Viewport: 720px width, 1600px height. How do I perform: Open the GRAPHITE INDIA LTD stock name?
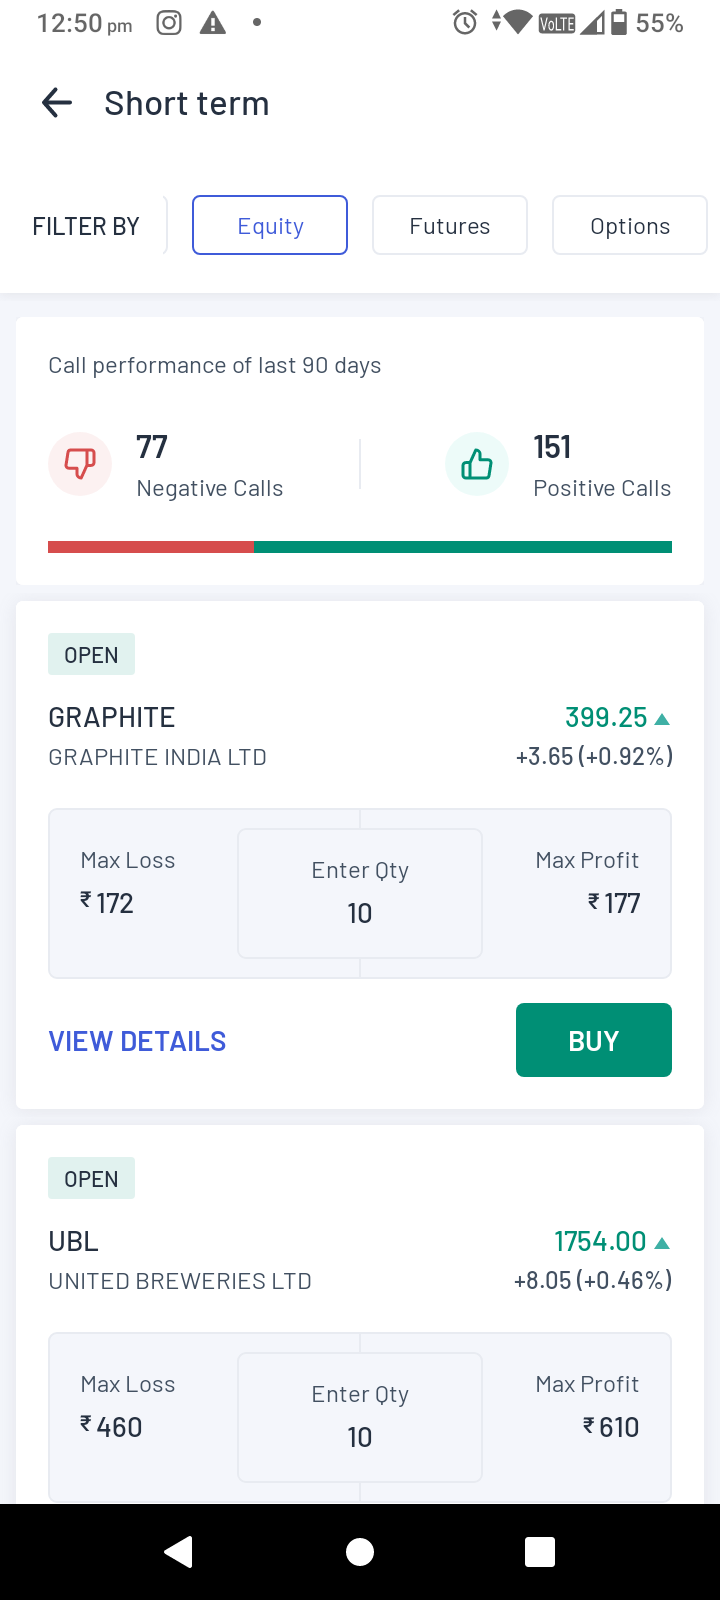(158, 757)
